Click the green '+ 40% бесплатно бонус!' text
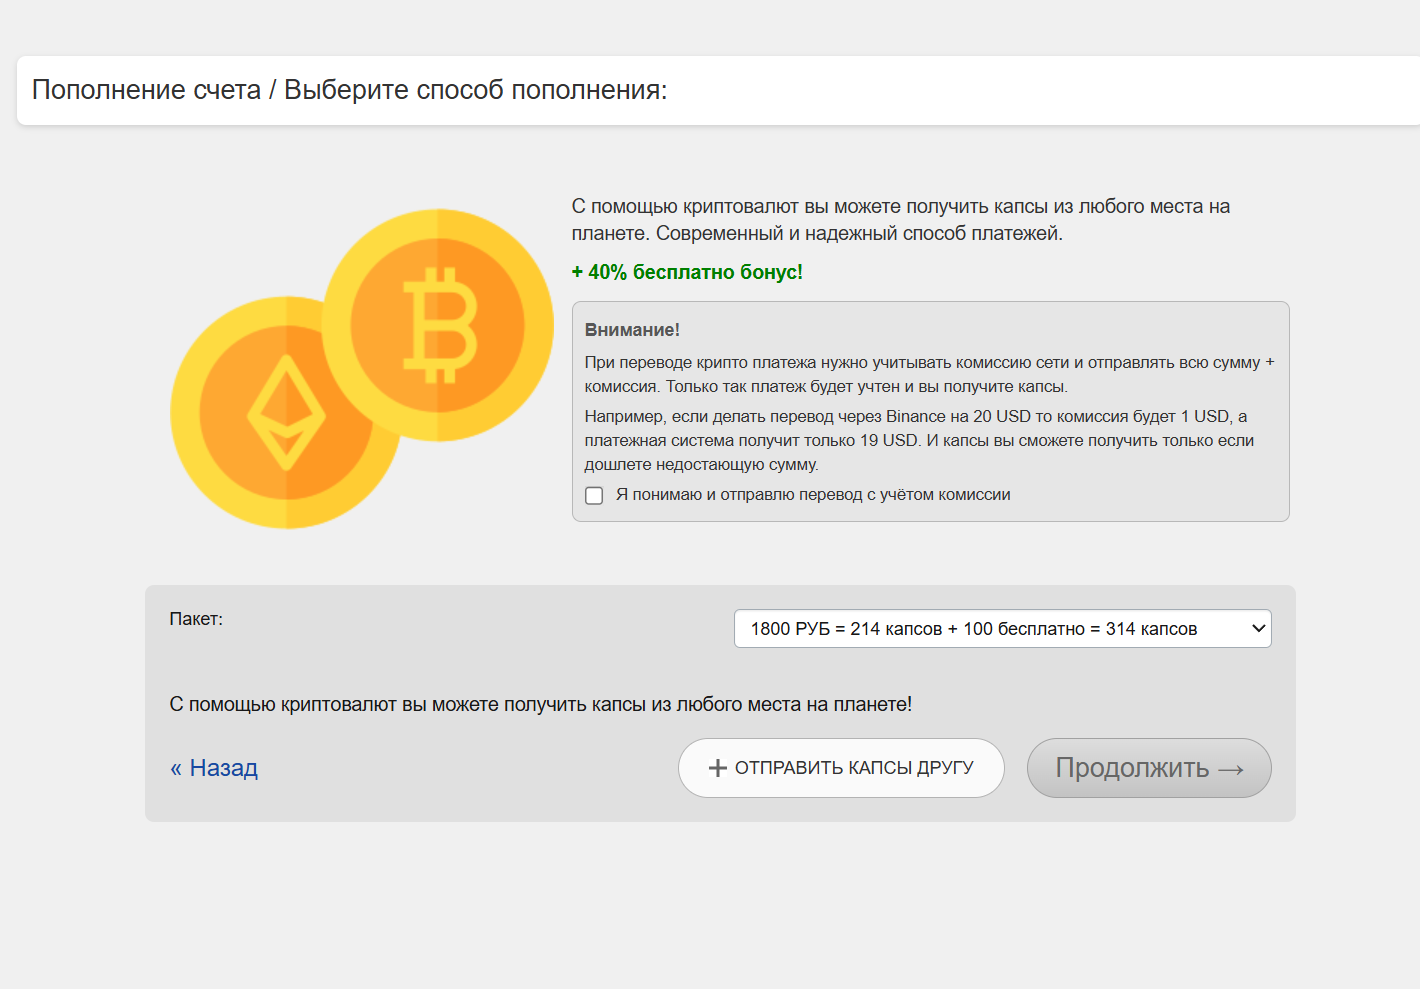Image resolution: width=1420 pixels, height=989 pixels. 687,272
